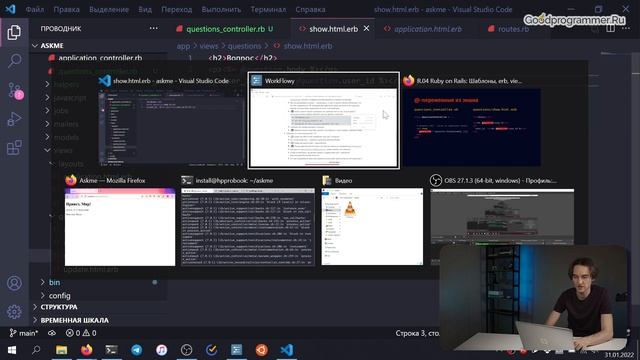Screen dimensions: 640x360
Task: Click the VS Code logo in title bar
Action: click(10, 9)
